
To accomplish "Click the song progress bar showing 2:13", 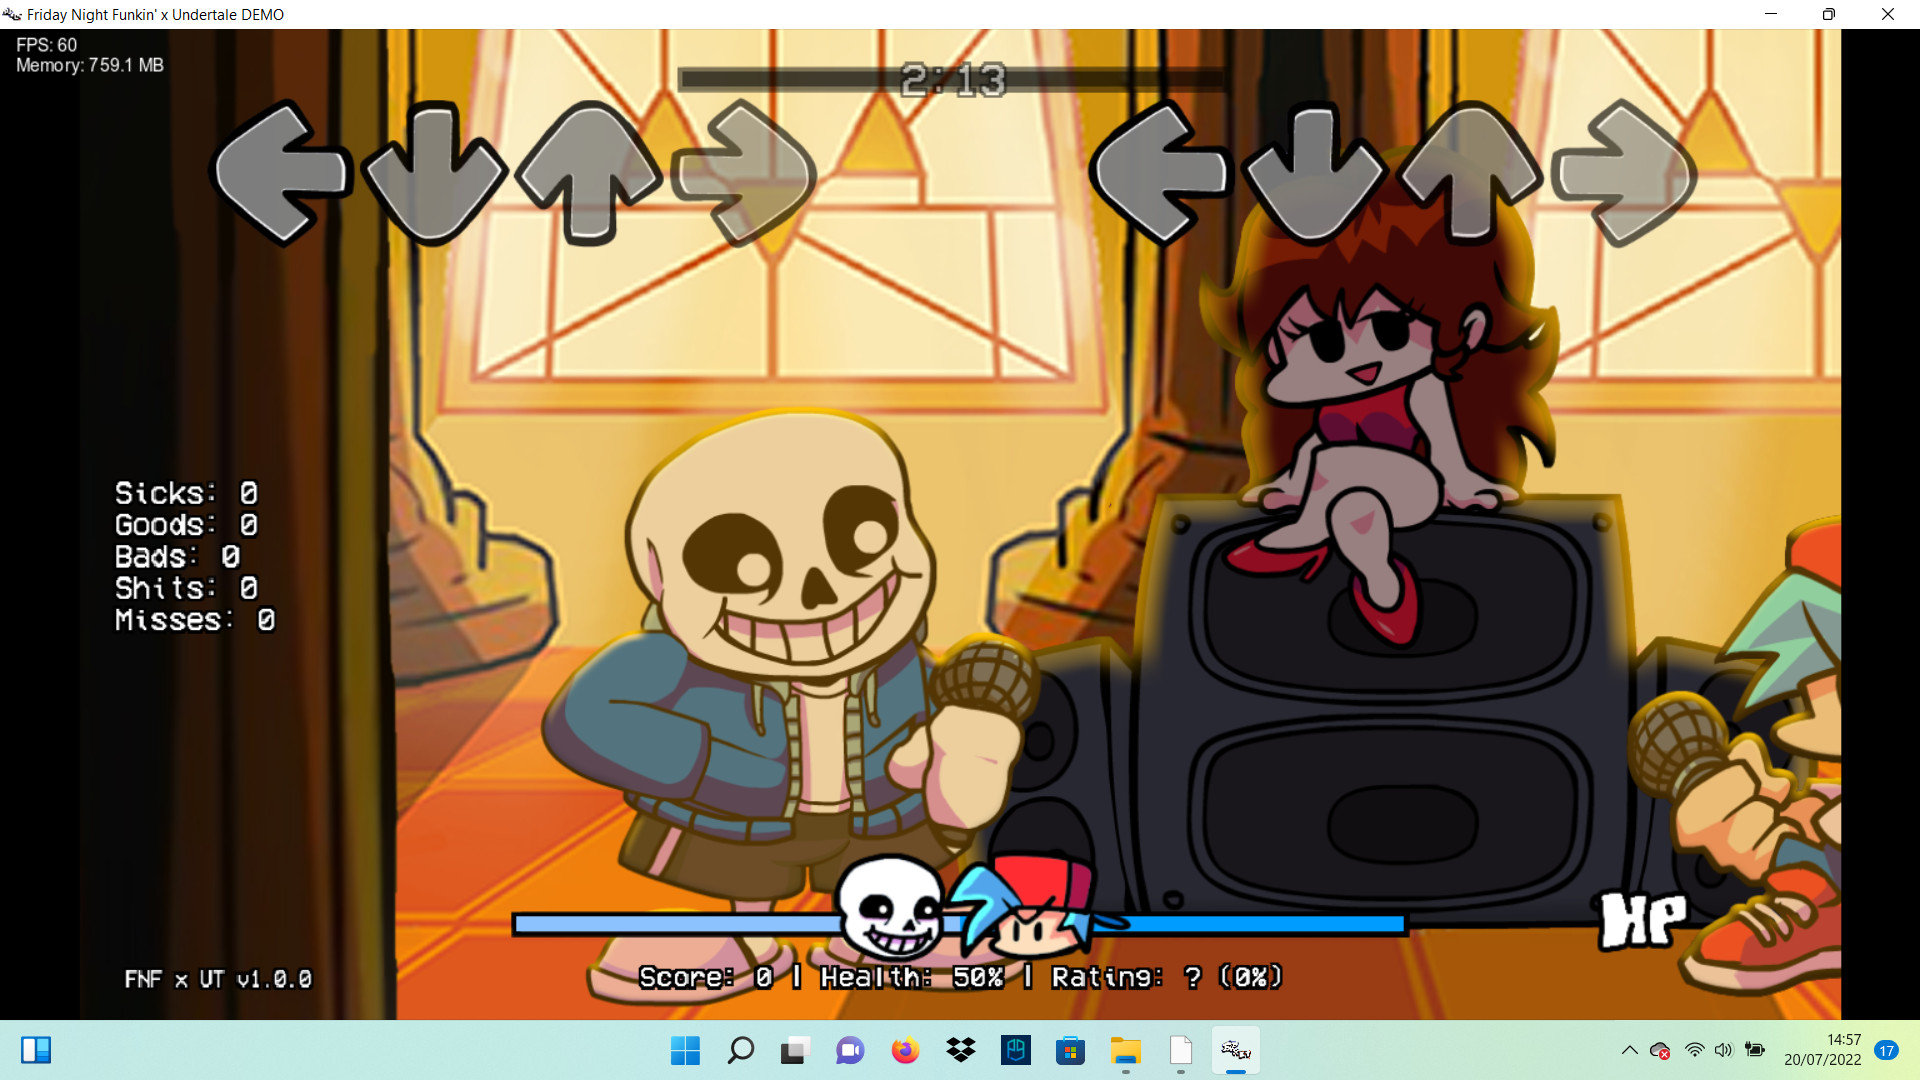I will (x=950, y=78).
